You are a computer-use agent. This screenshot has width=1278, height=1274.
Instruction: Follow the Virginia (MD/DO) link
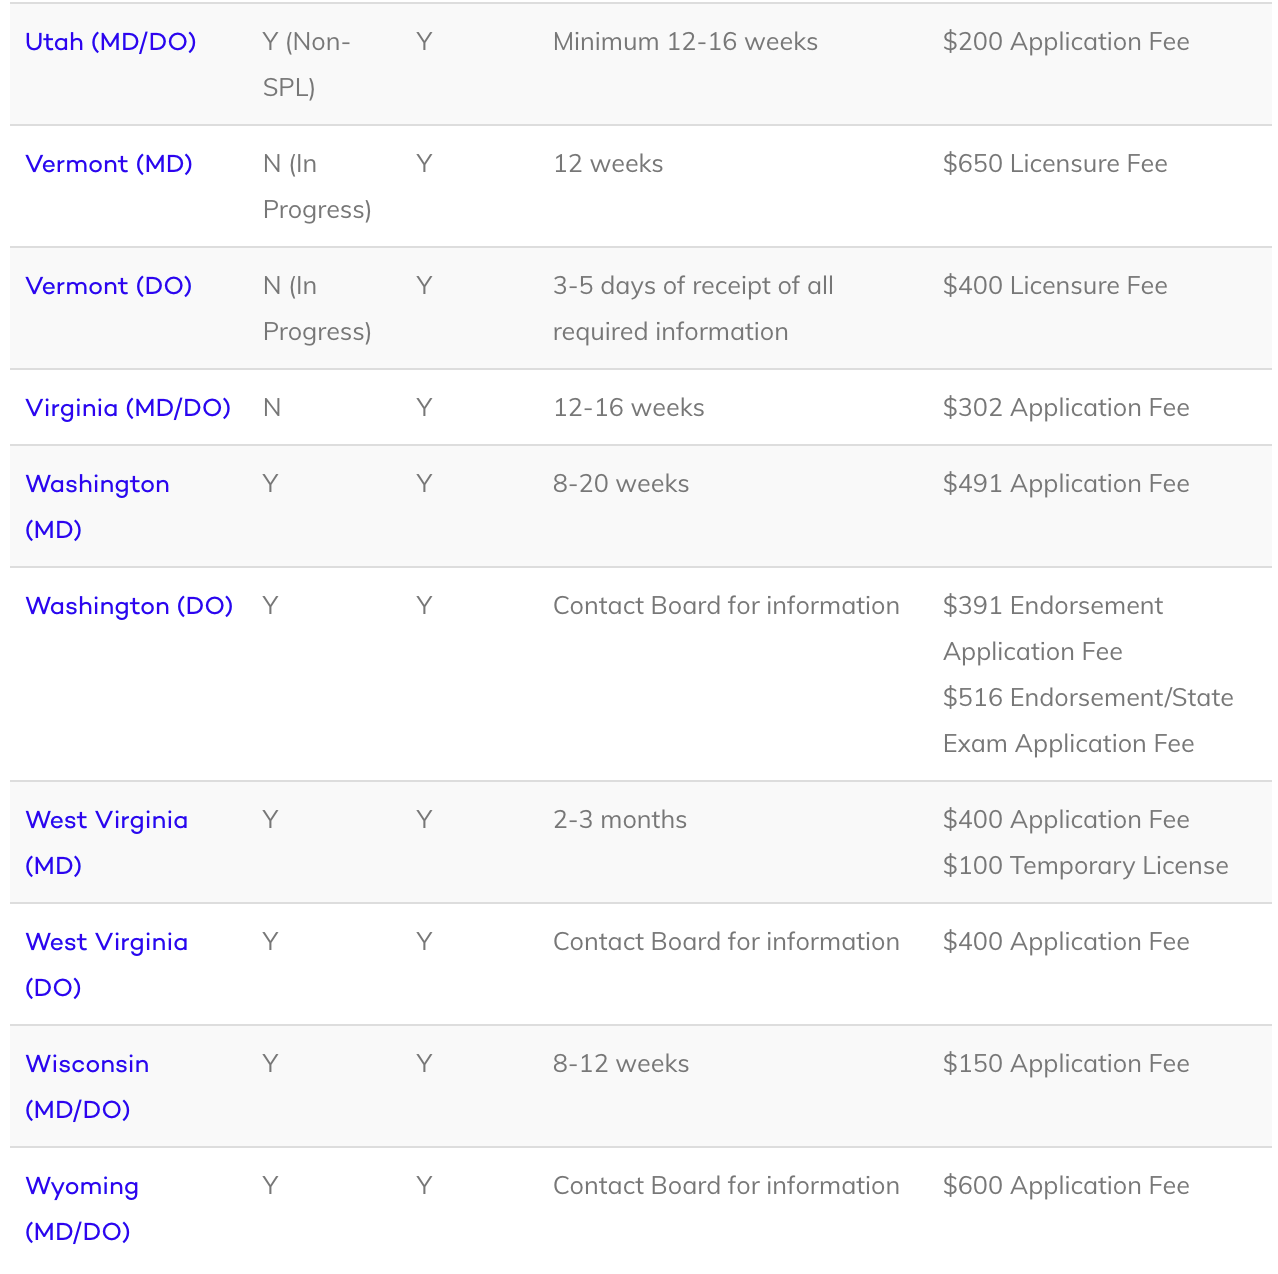127,408
